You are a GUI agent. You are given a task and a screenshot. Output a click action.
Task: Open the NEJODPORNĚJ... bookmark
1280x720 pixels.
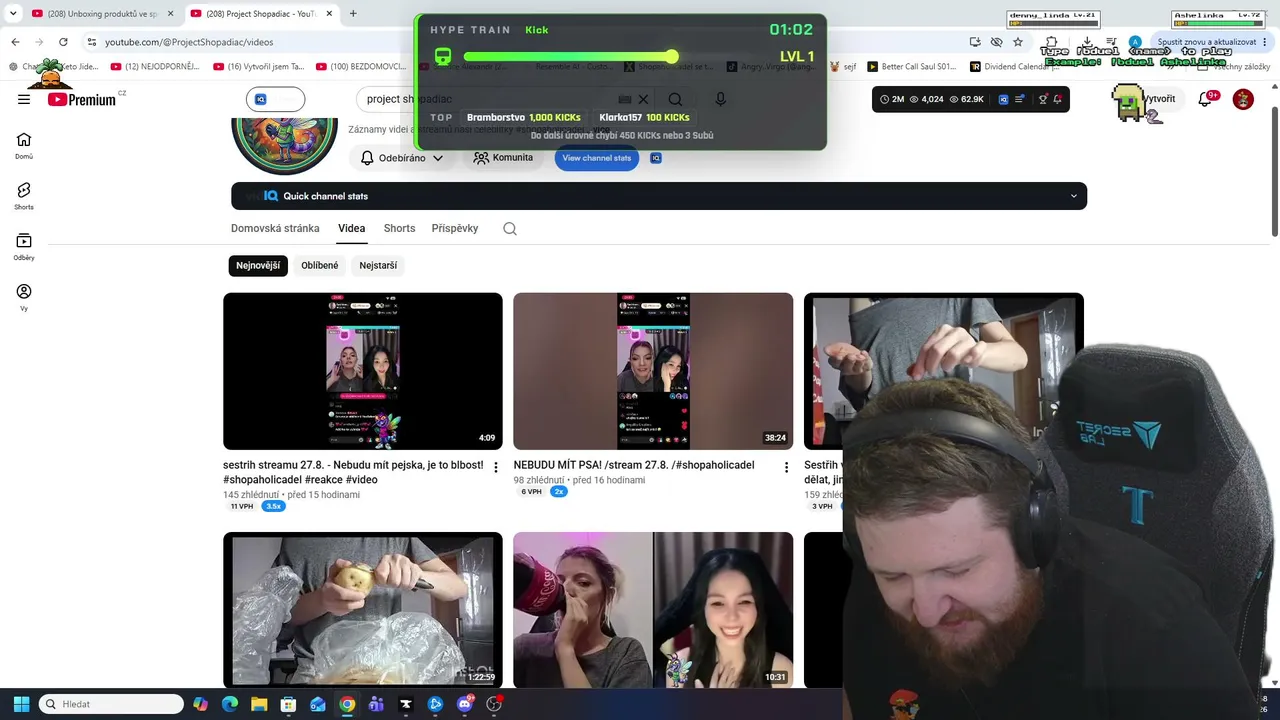coord(156,67)
